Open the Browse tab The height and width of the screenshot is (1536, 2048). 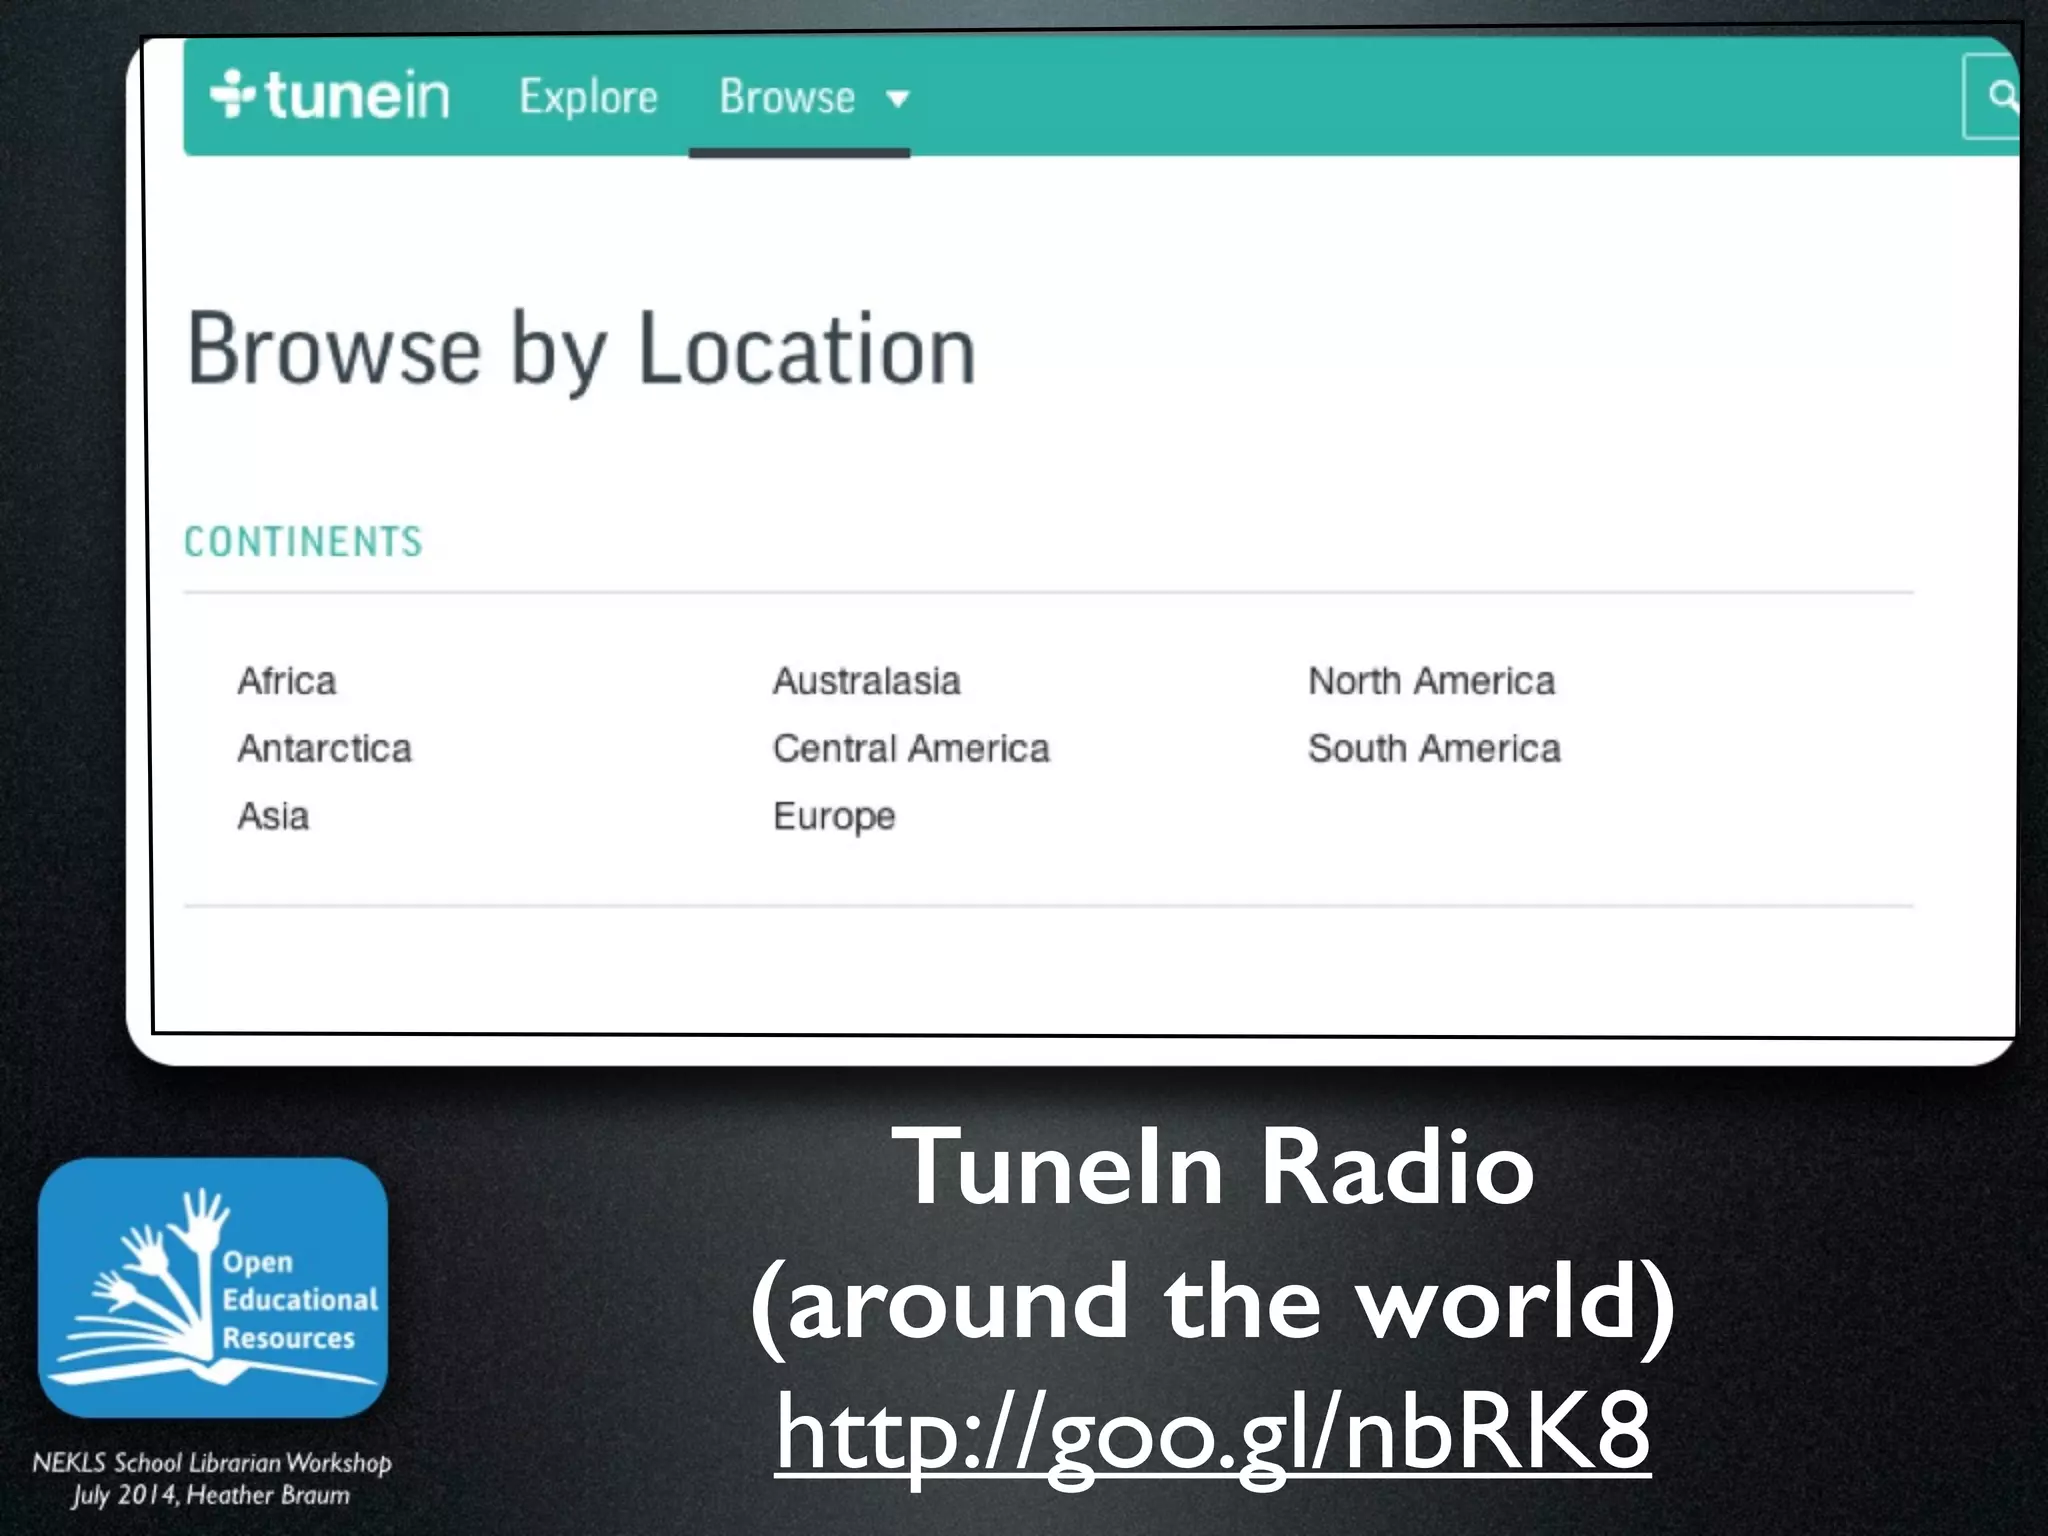[x=787, y=97]
